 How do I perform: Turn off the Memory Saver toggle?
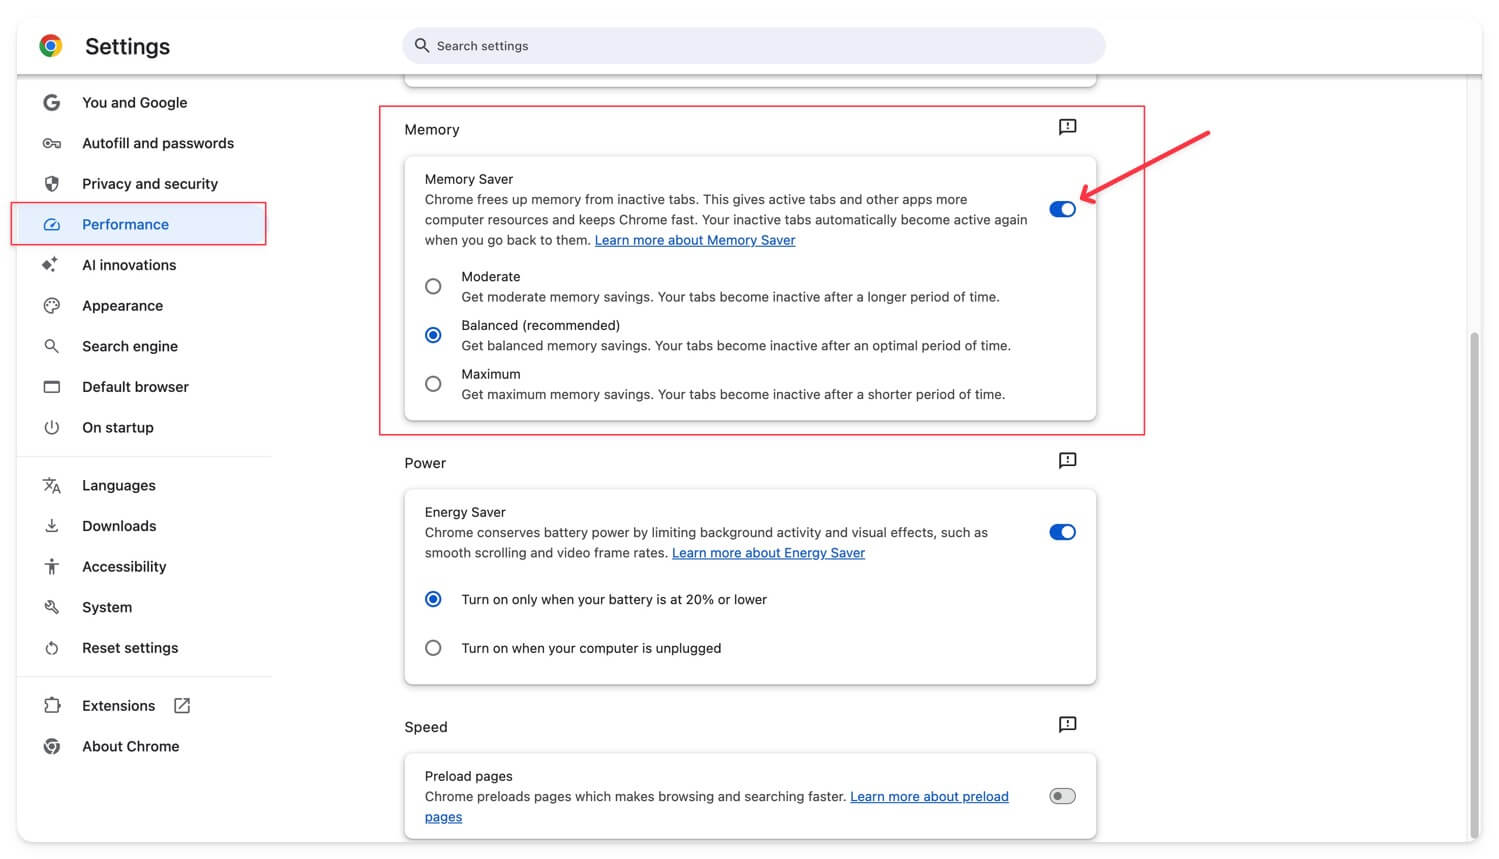pos(1062,209)
